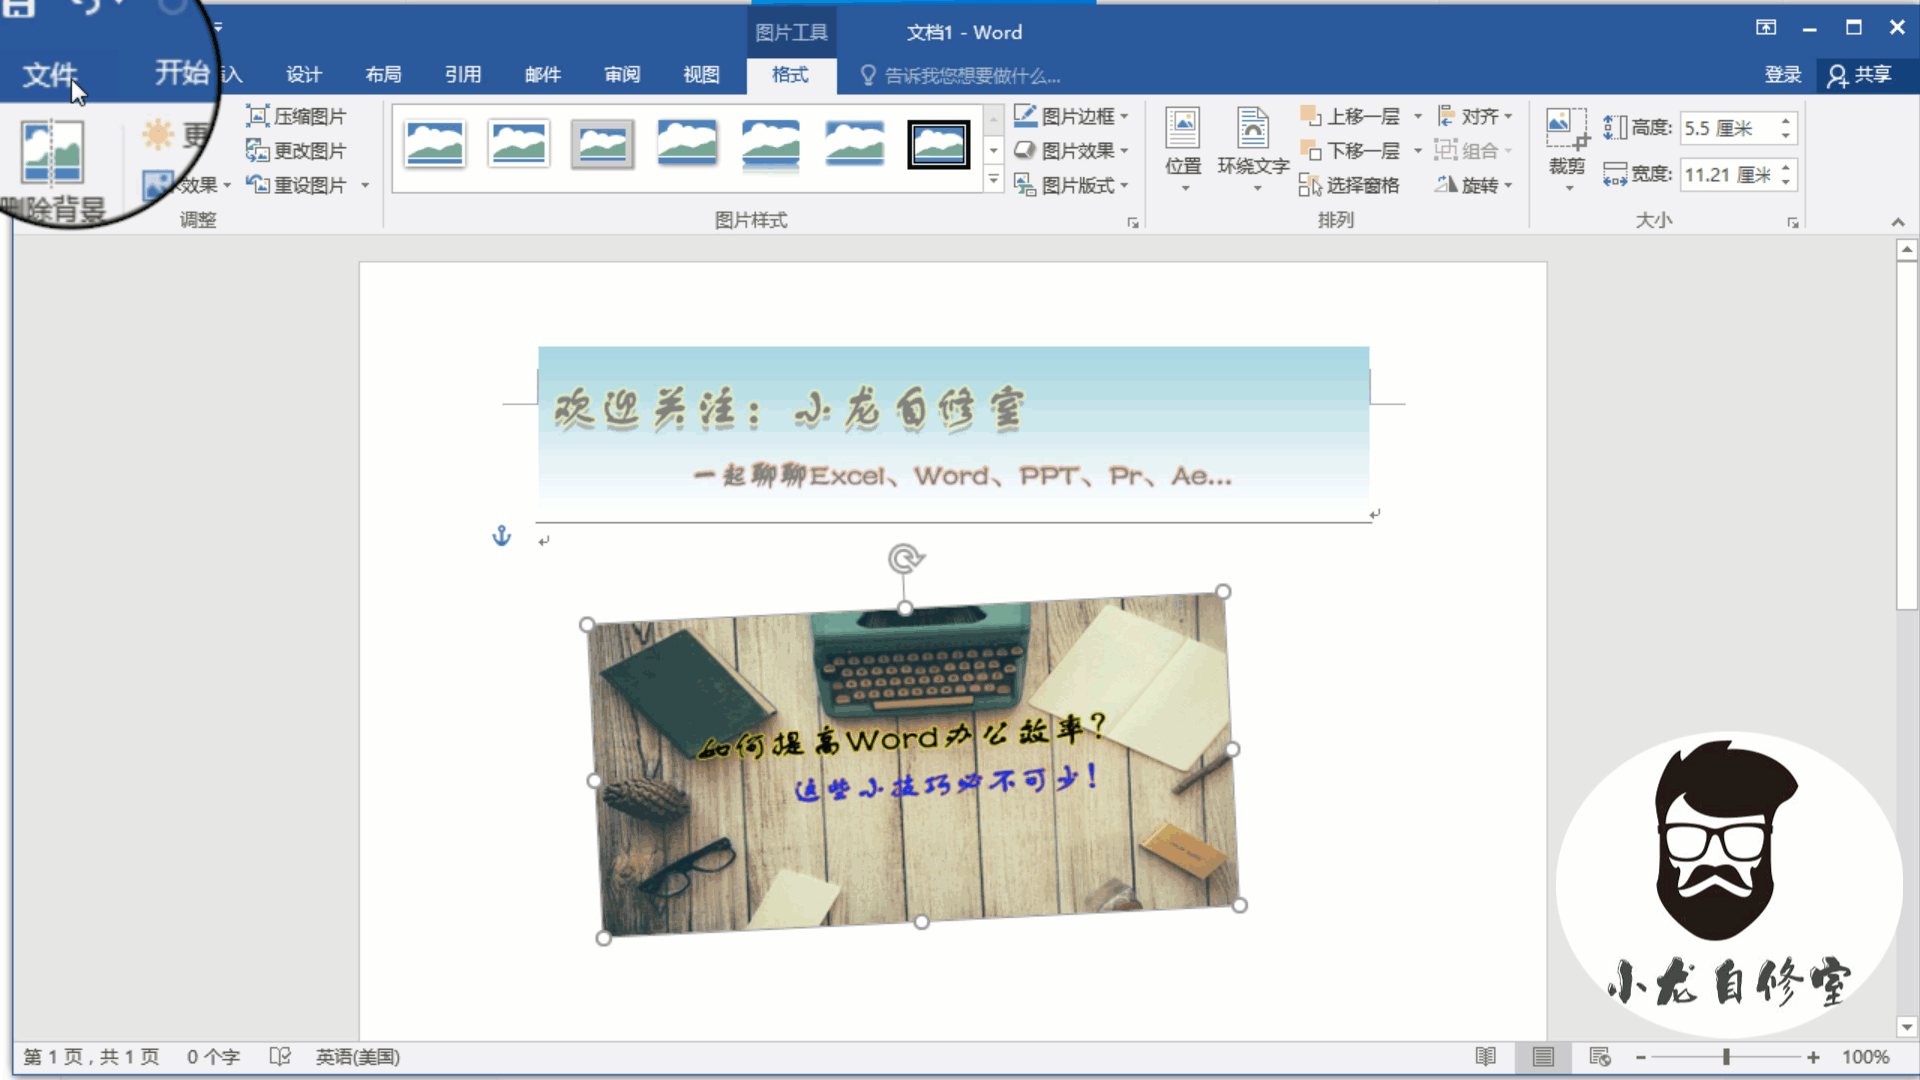The height and width of the screenshot is (1080, 1920).
Task: Click Compress Pictures (压缩图片)
Action: click(297, 116)
